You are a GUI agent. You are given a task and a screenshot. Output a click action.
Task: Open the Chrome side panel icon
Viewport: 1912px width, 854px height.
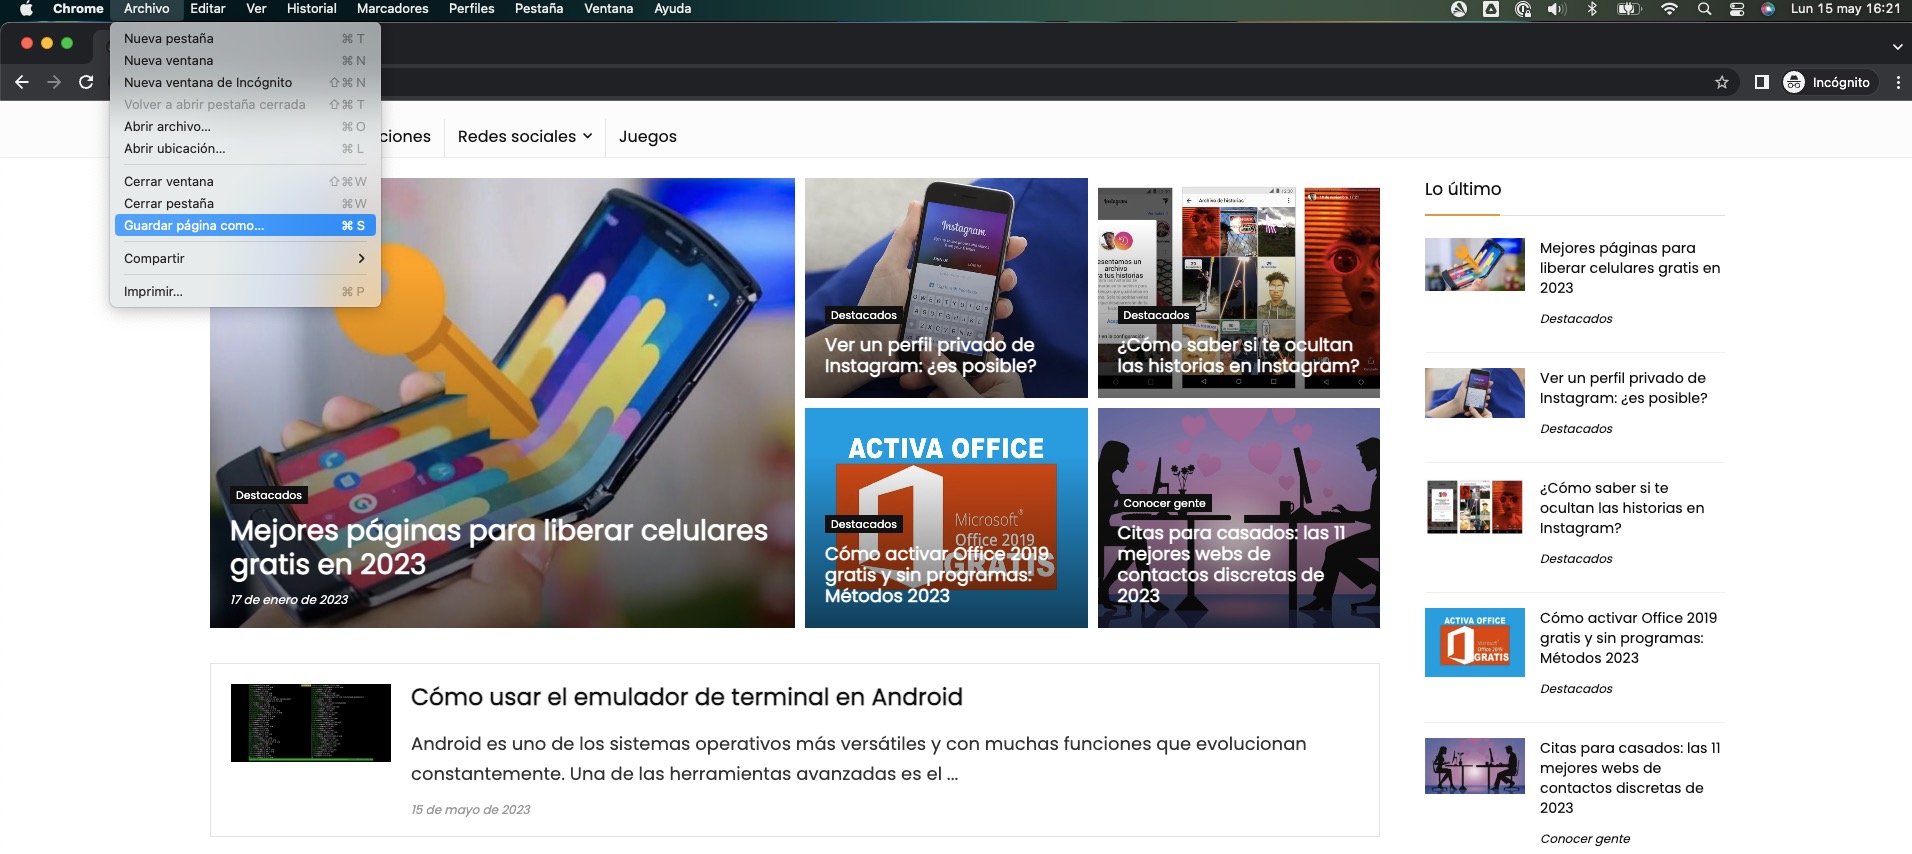1762,82
